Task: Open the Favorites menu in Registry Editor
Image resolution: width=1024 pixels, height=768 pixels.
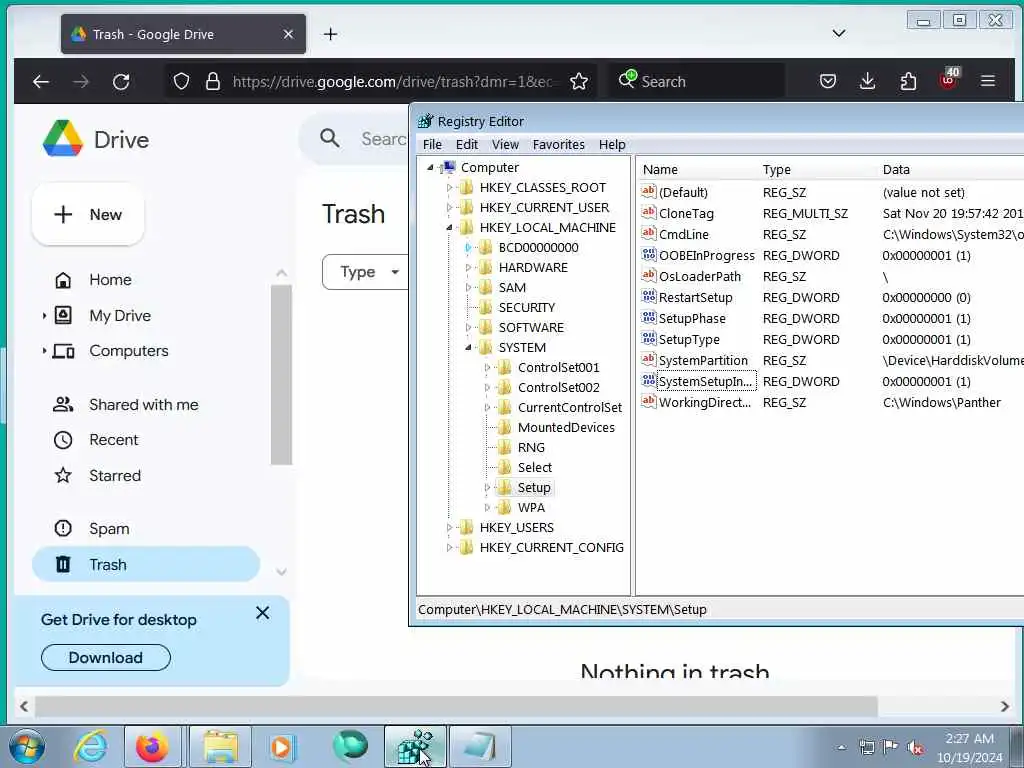Action: [x=558, y=144]
